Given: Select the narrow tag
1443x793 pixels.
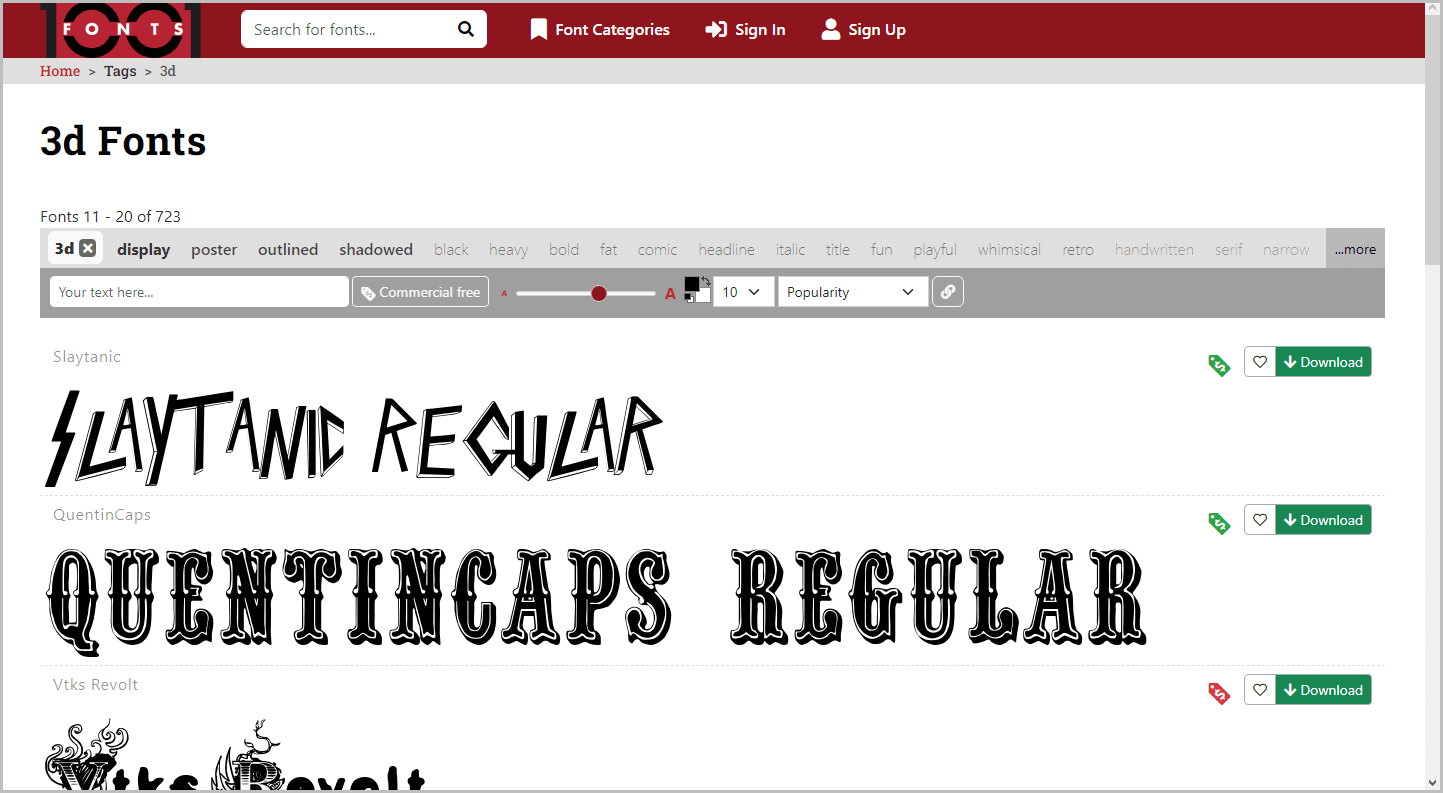Looking at the screenshot, I should coord(1286,250).
